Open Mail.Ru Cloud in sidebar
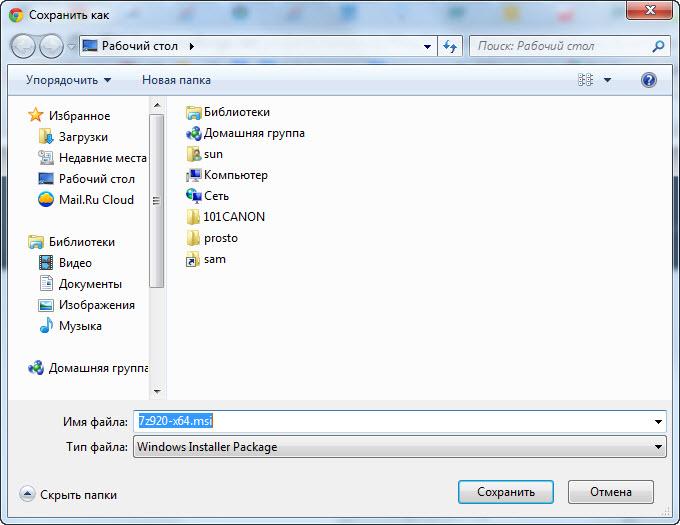The image size is (680, 525). click(x=96, y=200)
